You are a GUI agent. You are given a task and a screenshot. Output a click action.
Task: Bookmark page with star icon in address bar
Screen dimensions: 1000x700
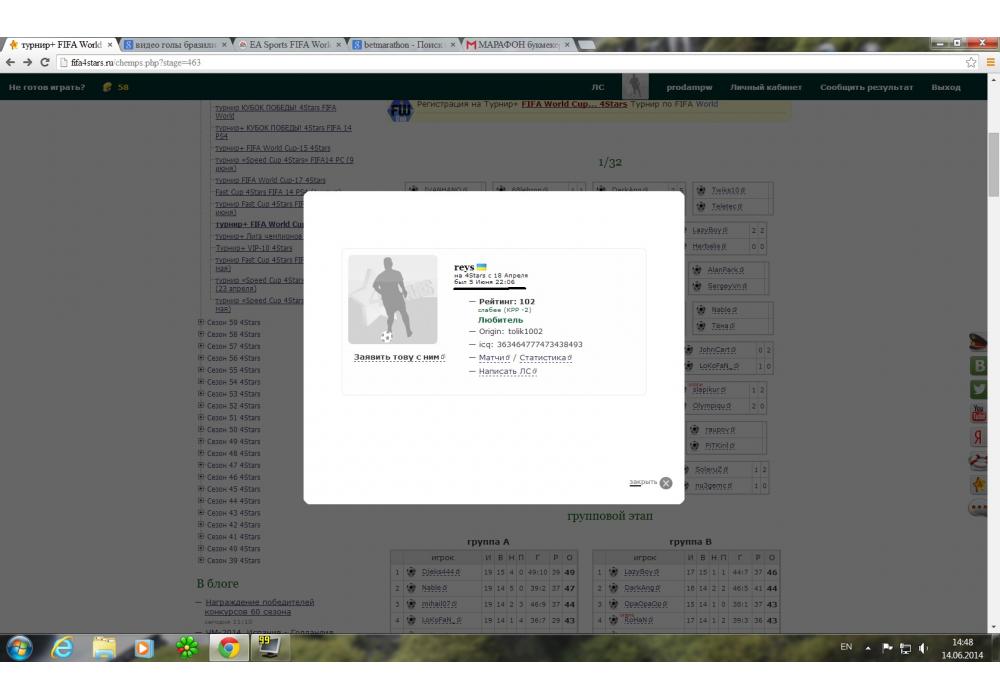pos(971,62)
